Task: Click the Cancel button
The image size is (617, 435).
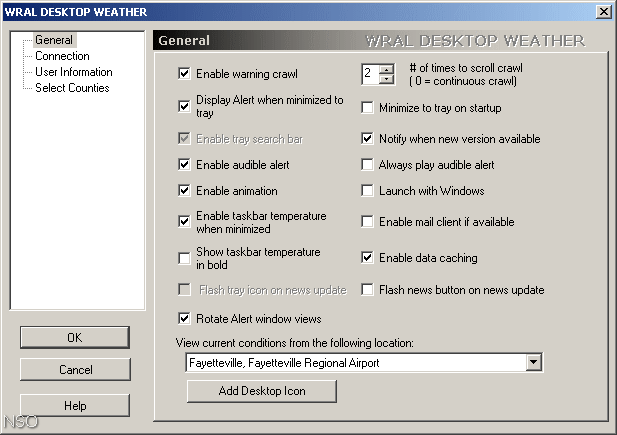Action: (x=75, y=370)
